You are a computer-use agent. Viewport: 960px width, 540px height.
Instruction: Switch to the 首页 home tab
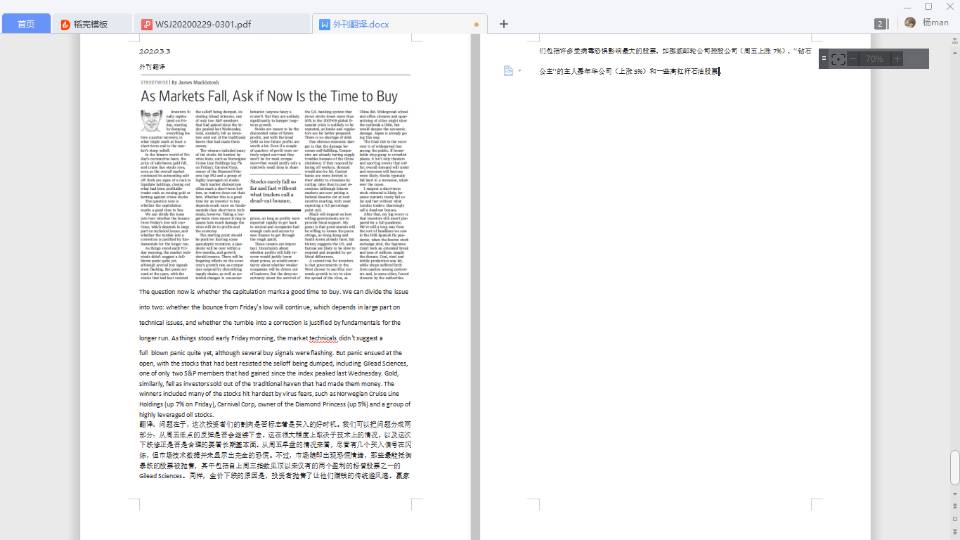click(26, 24)
